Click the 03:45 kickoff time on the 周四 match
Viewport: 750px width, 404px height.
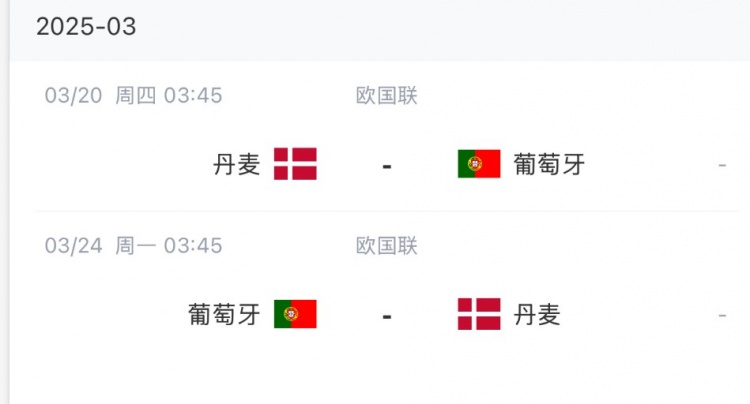click(x=193, y=96)
